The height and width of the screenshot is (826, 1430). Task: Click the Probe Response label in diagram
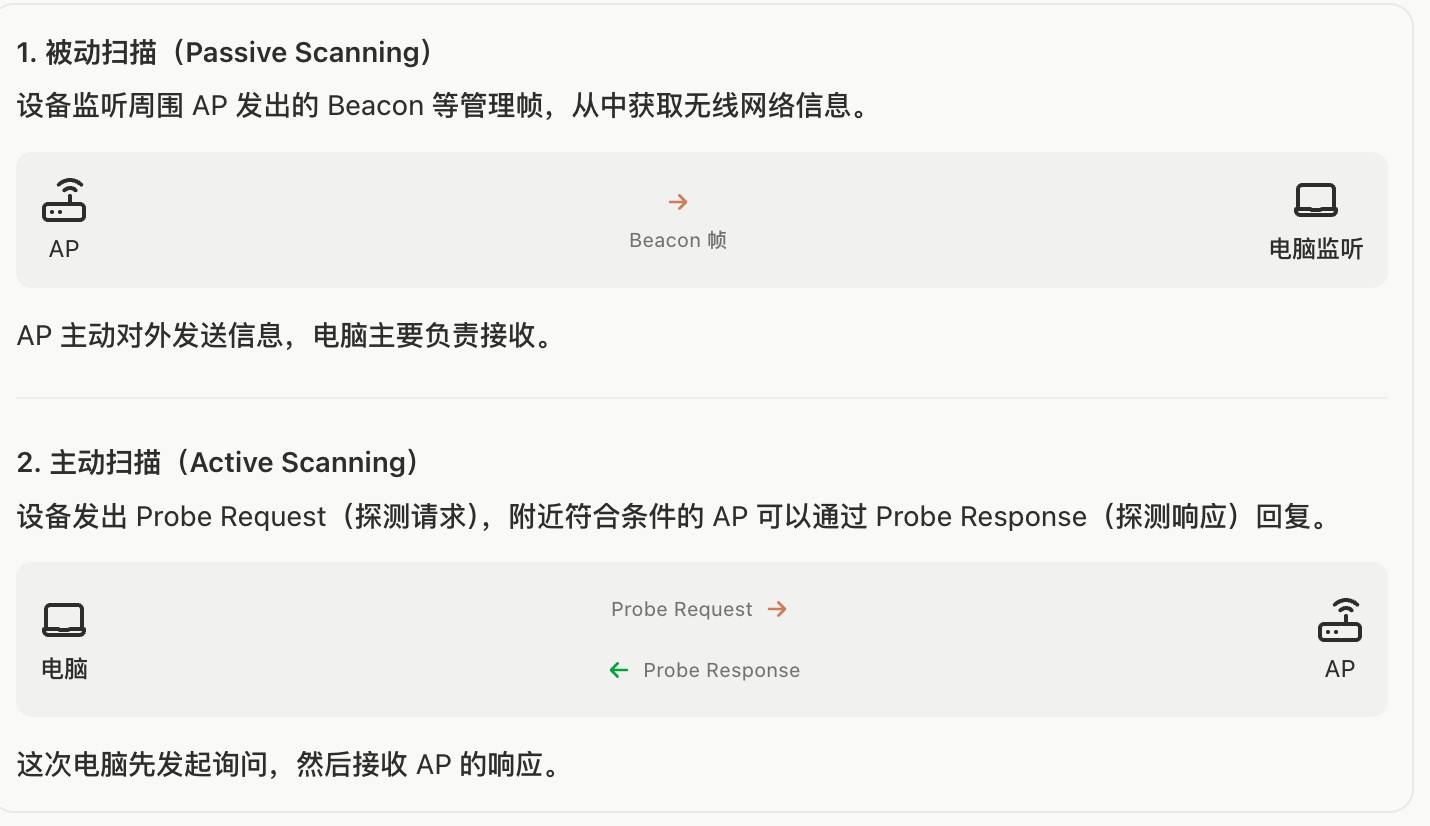(x=722, y=670)
